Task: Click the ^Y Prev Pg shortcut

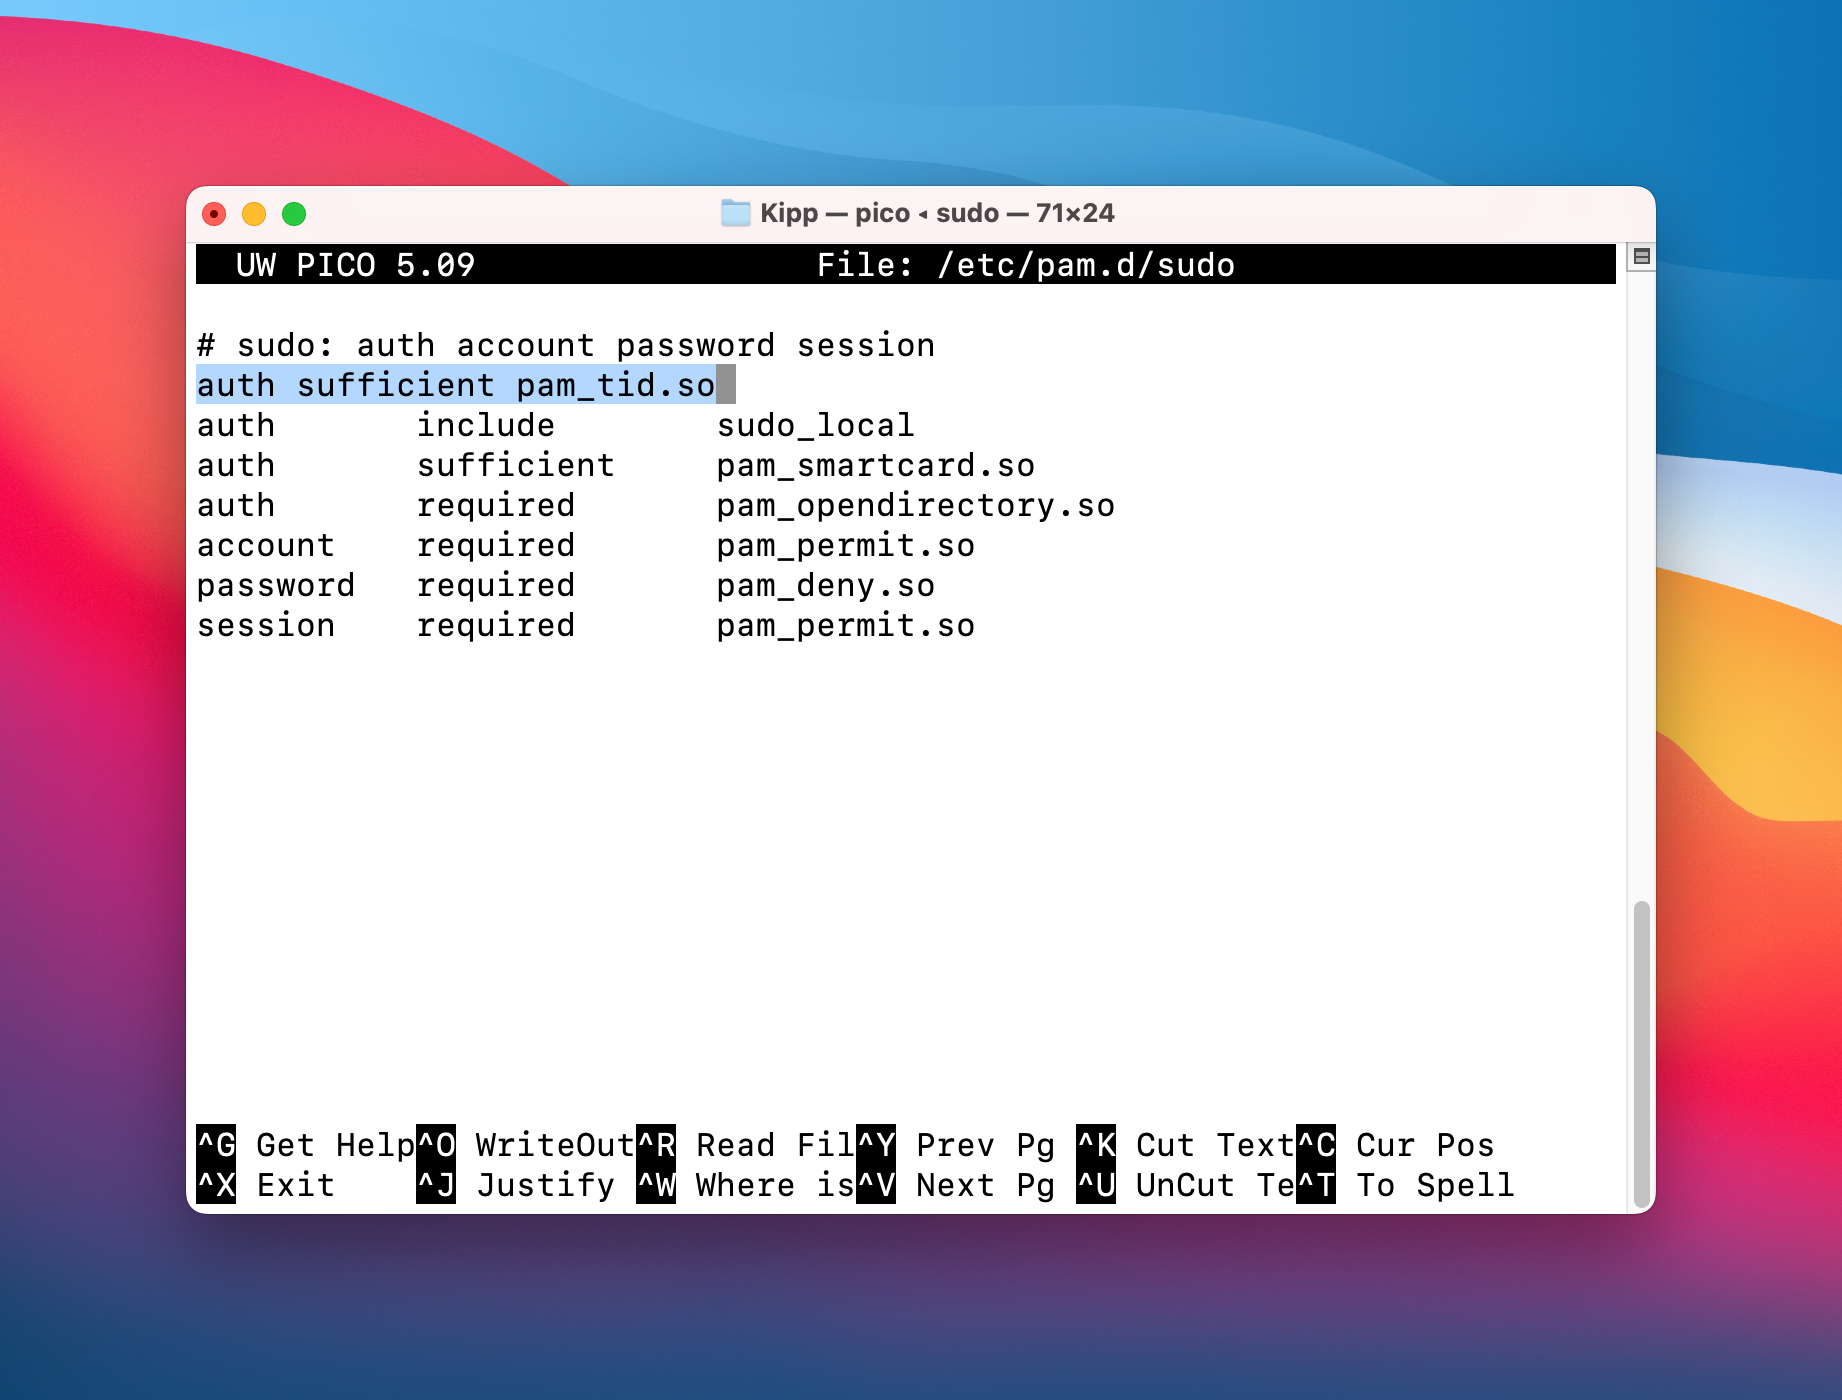Action: point(956,1145)
